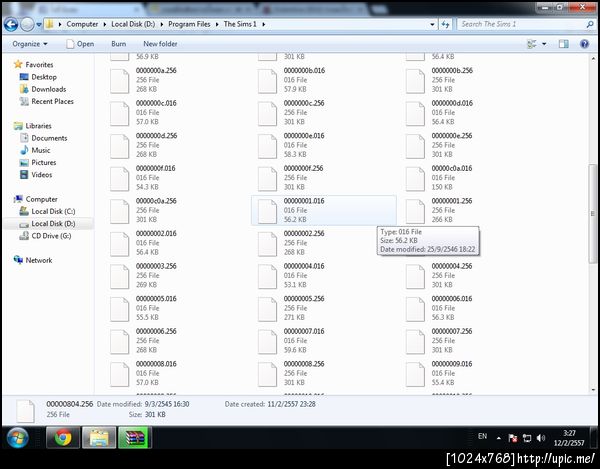Viewport: 600px width, 469px height.
Task: Open CD Drive (G:)
Action: (46, 236)
